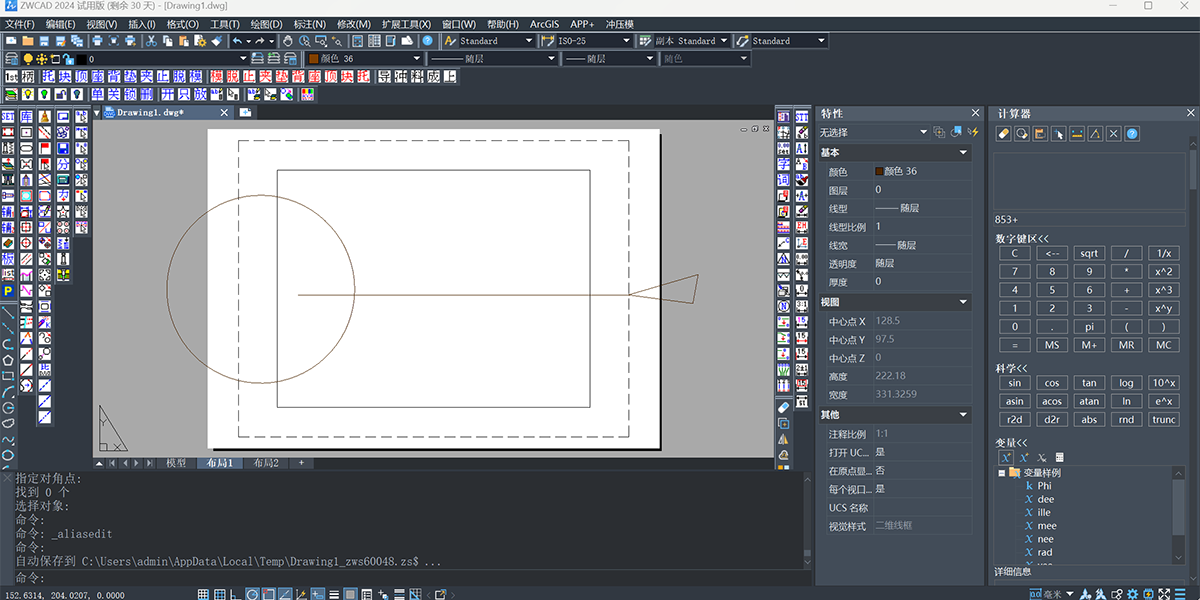Open the calculator help question-mark icon

click(x=1132, y=134)
